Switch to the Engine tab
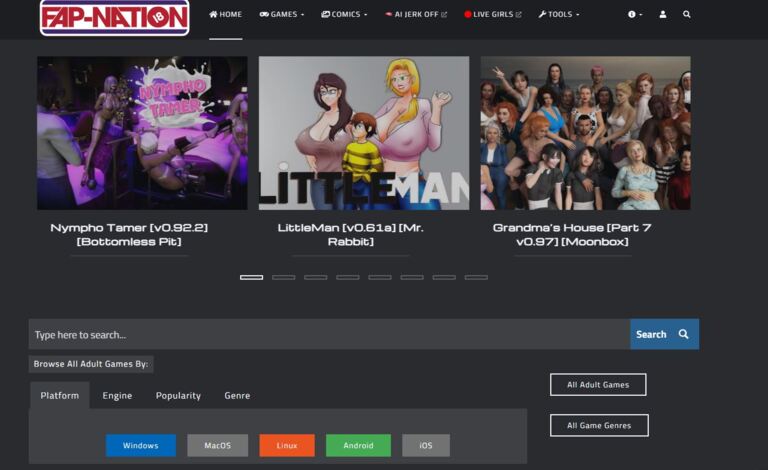This screenshot has width=768, height=470. (x=117, y=396)
